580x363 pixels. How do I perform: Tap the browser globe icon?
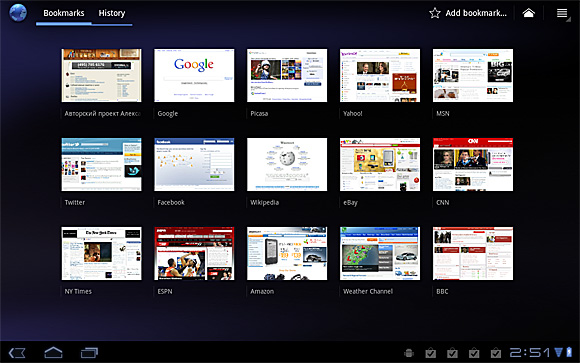(18, 13)
